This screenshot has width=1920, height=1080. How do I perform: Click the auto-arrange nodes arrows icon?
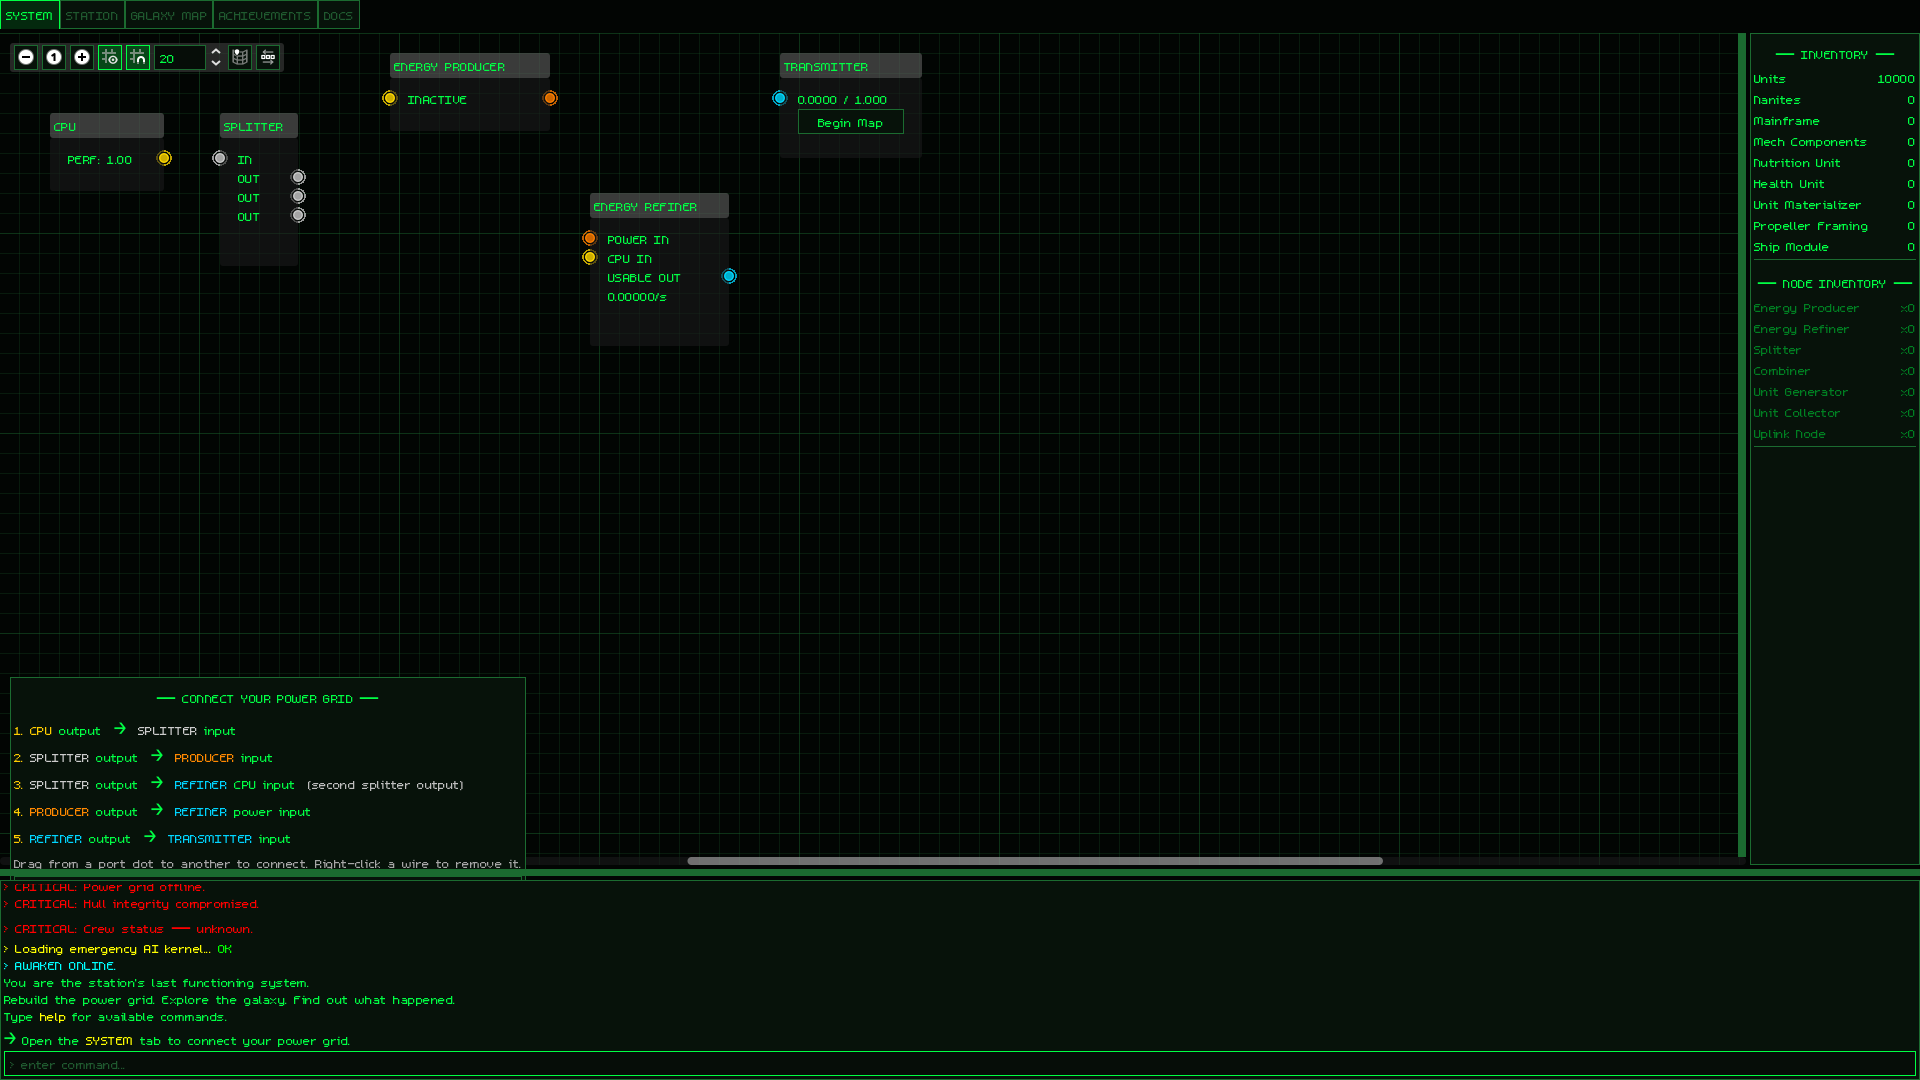coord(268,58)
